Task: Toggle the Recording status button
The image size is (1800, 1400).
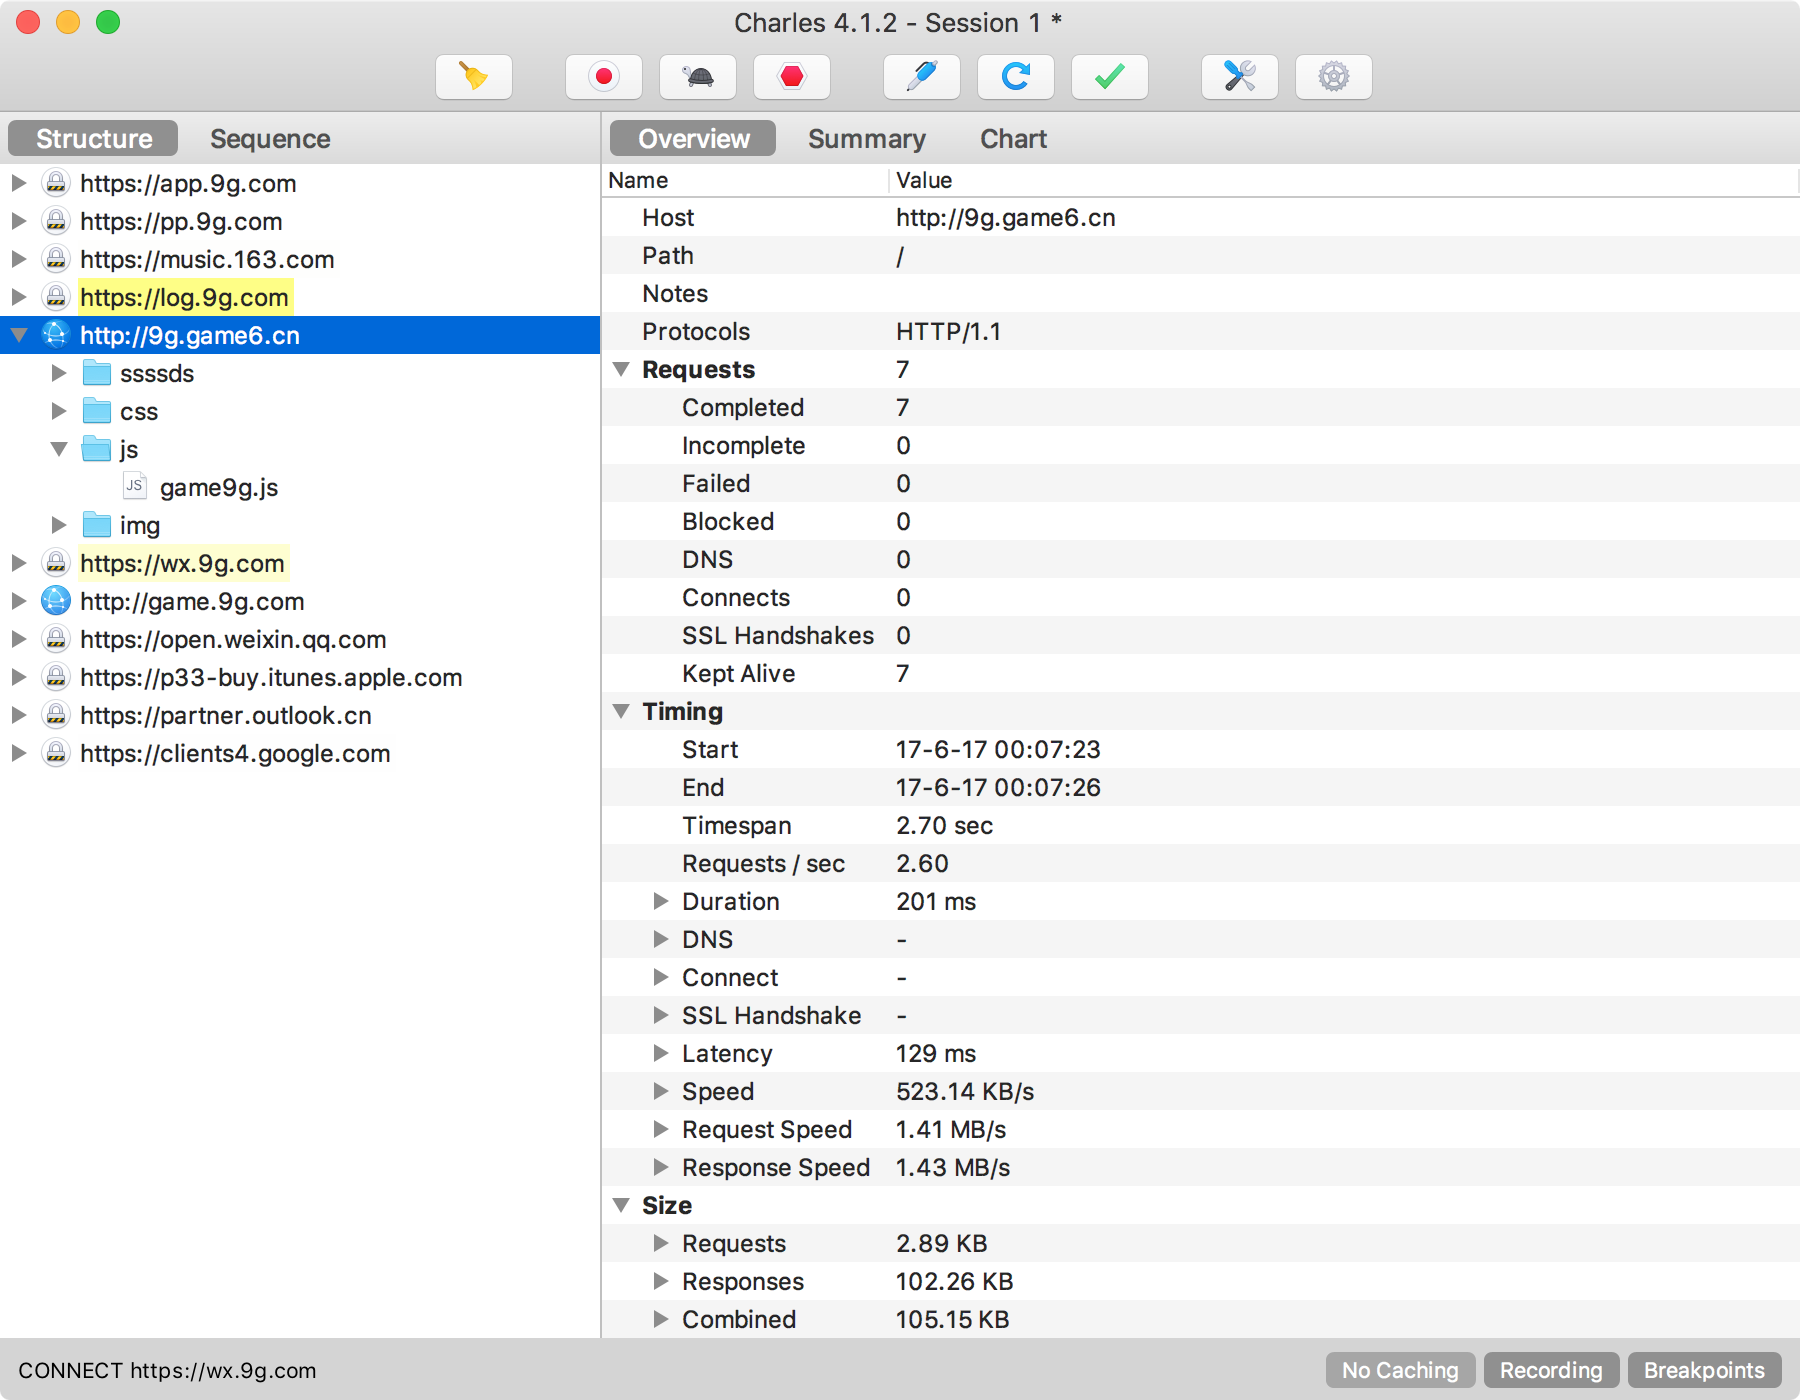Action: (1550, 1370)
